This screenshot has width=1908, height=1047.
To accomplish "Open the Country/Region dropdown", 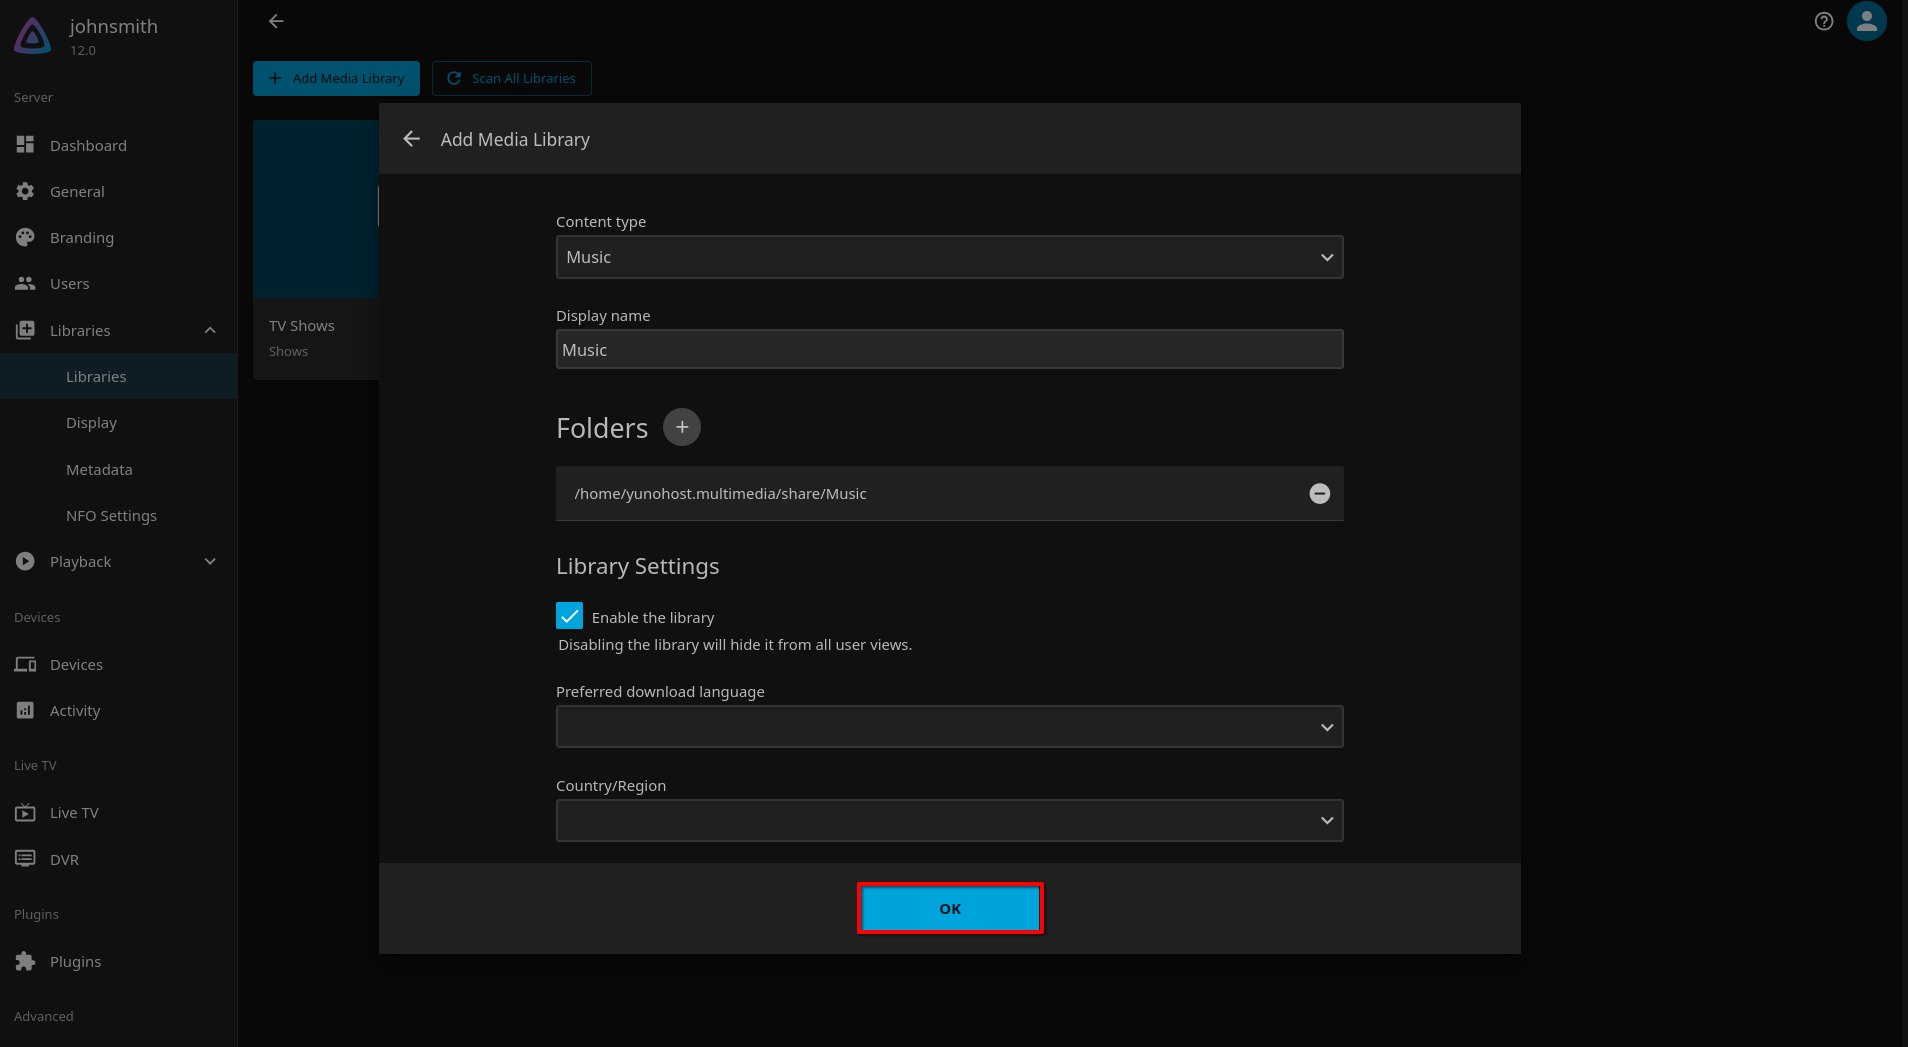I will point(949,820).
